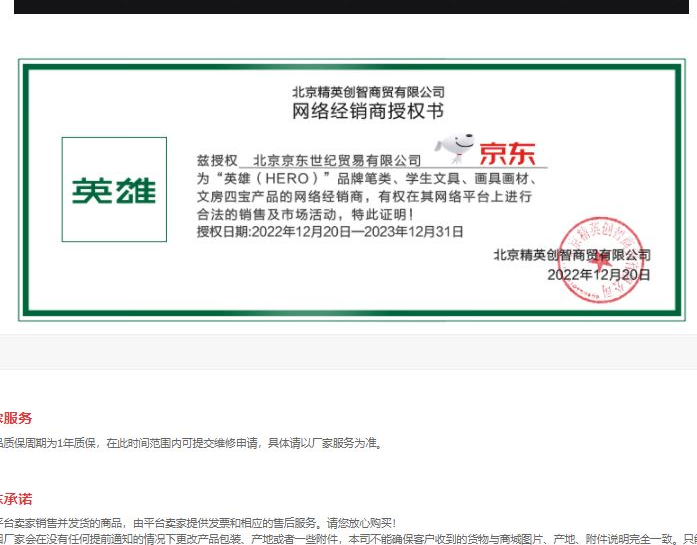Click the sentence ending 请您放心购买！

coord(198,523)
